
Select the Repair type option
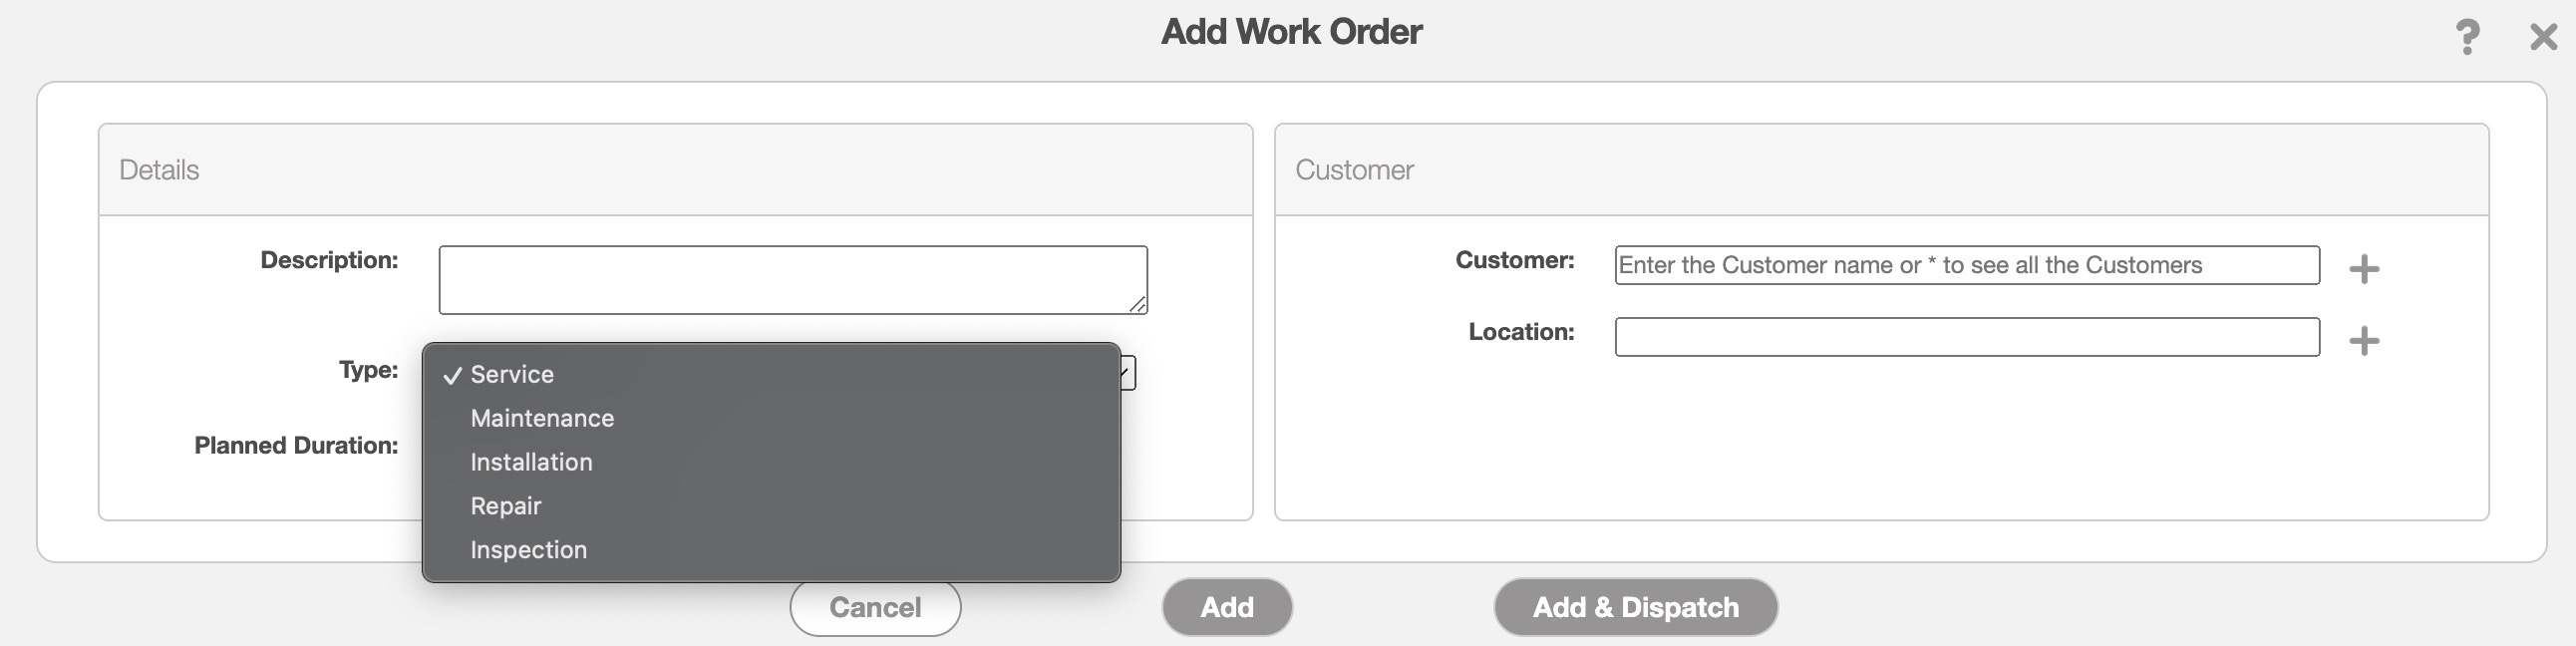tap(506, 506)
